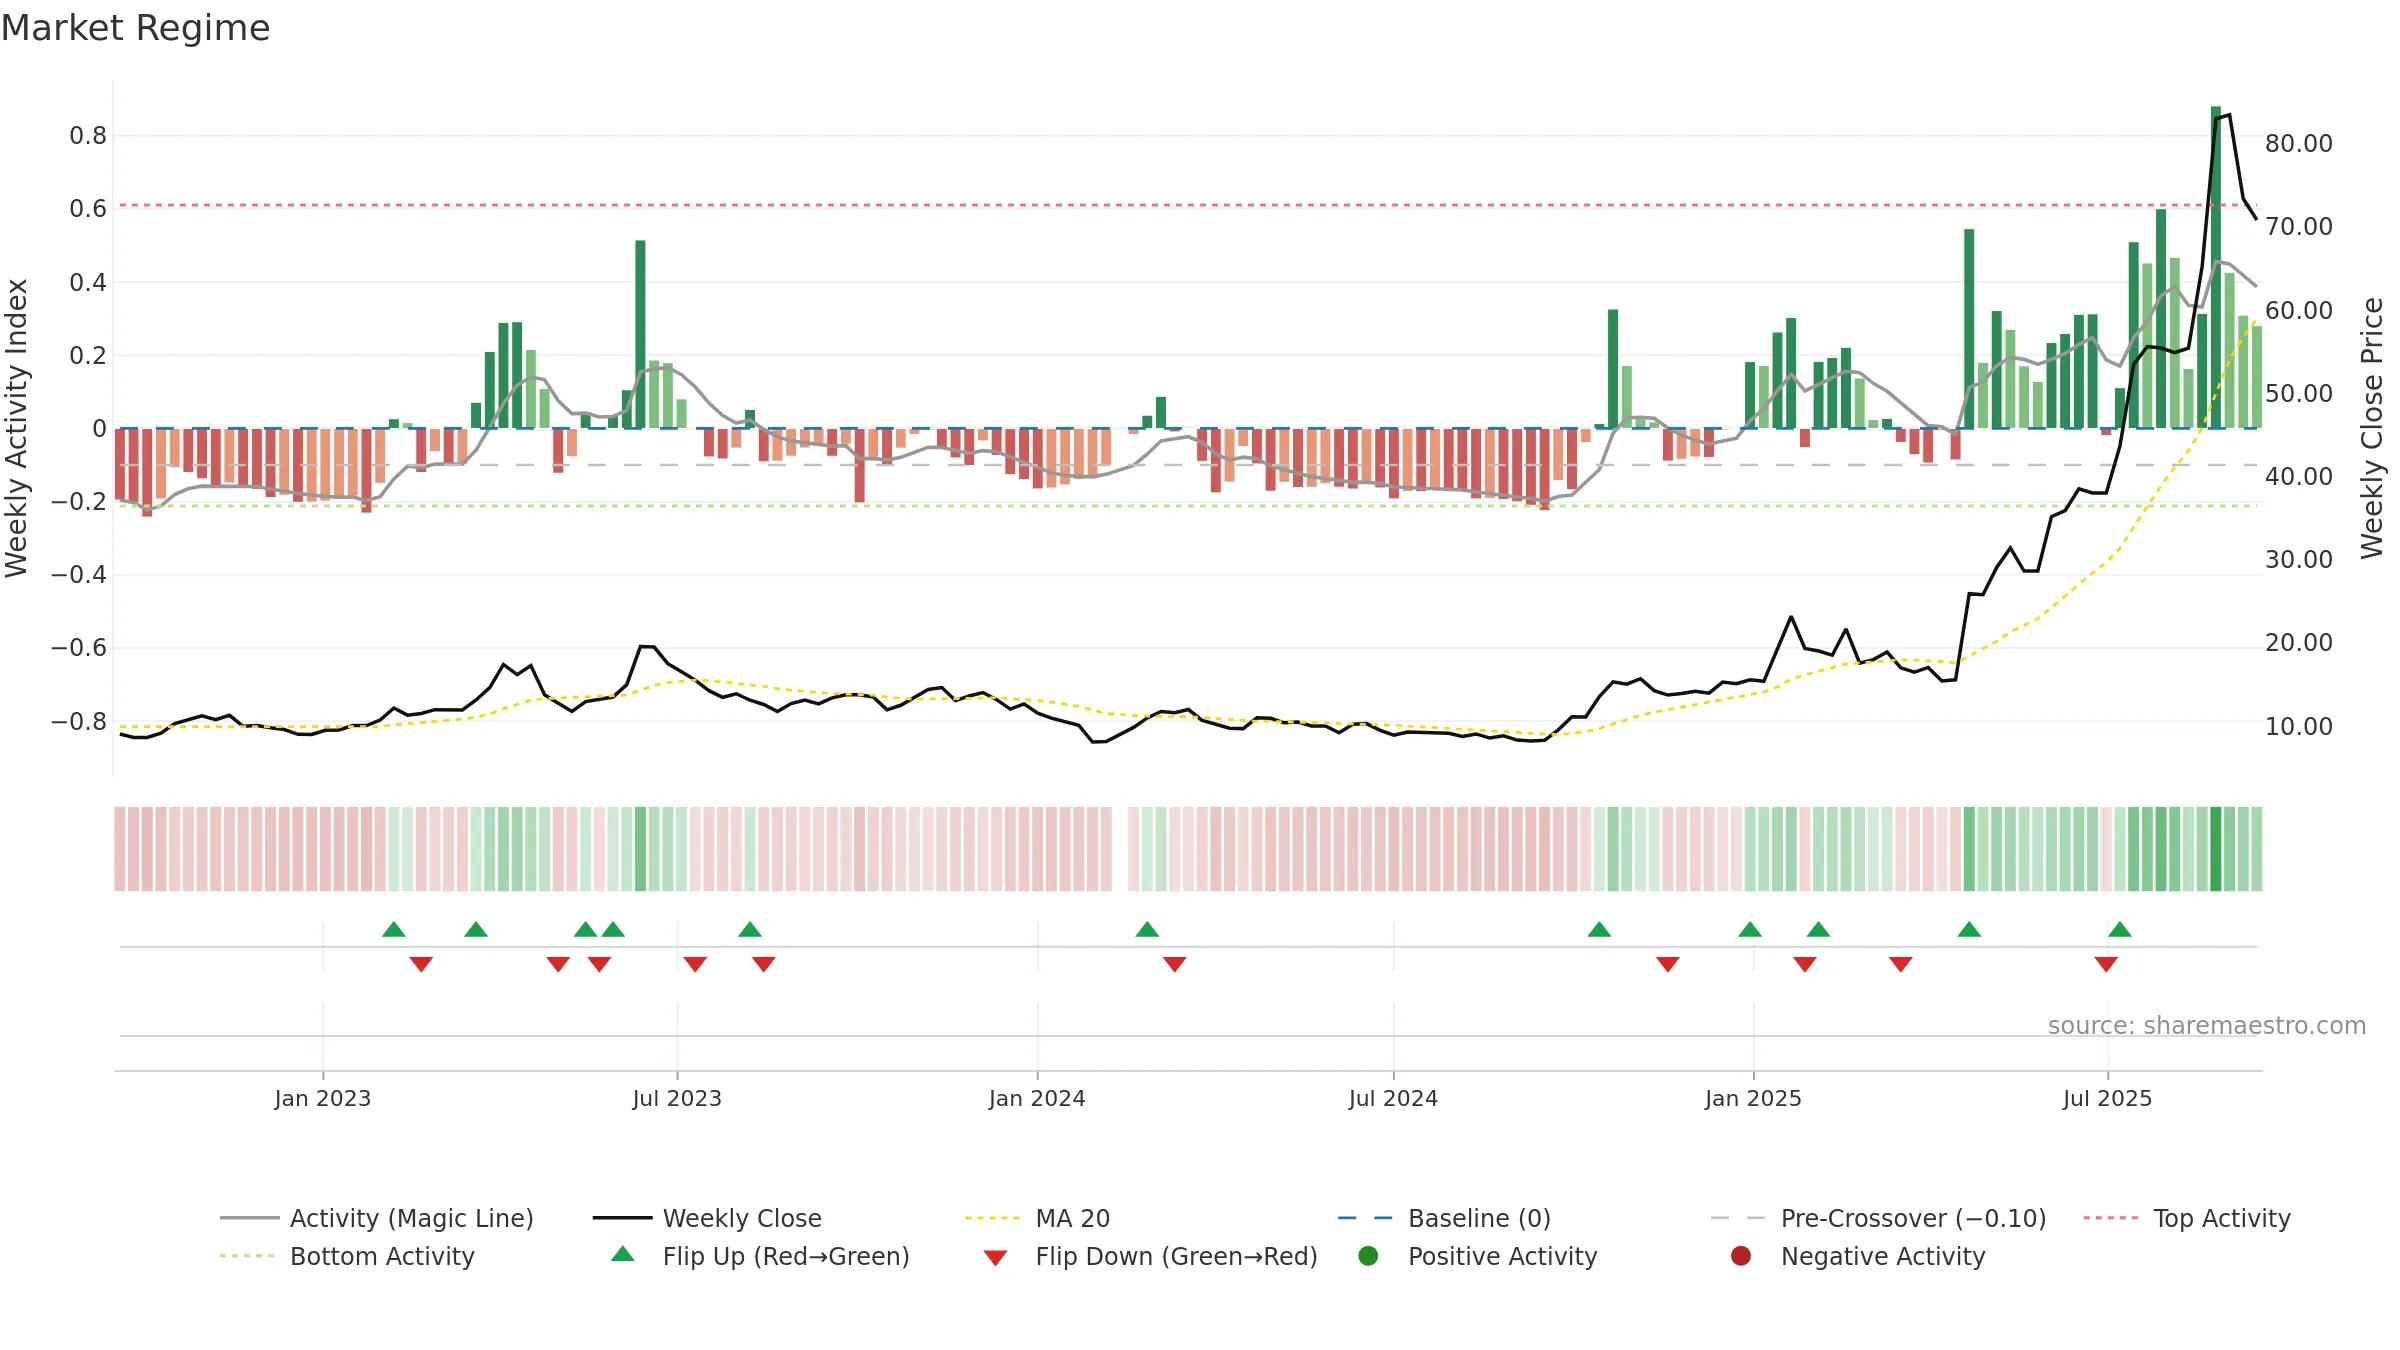Click the Market Regime chart title
2400x1350 pixels.
135,28
